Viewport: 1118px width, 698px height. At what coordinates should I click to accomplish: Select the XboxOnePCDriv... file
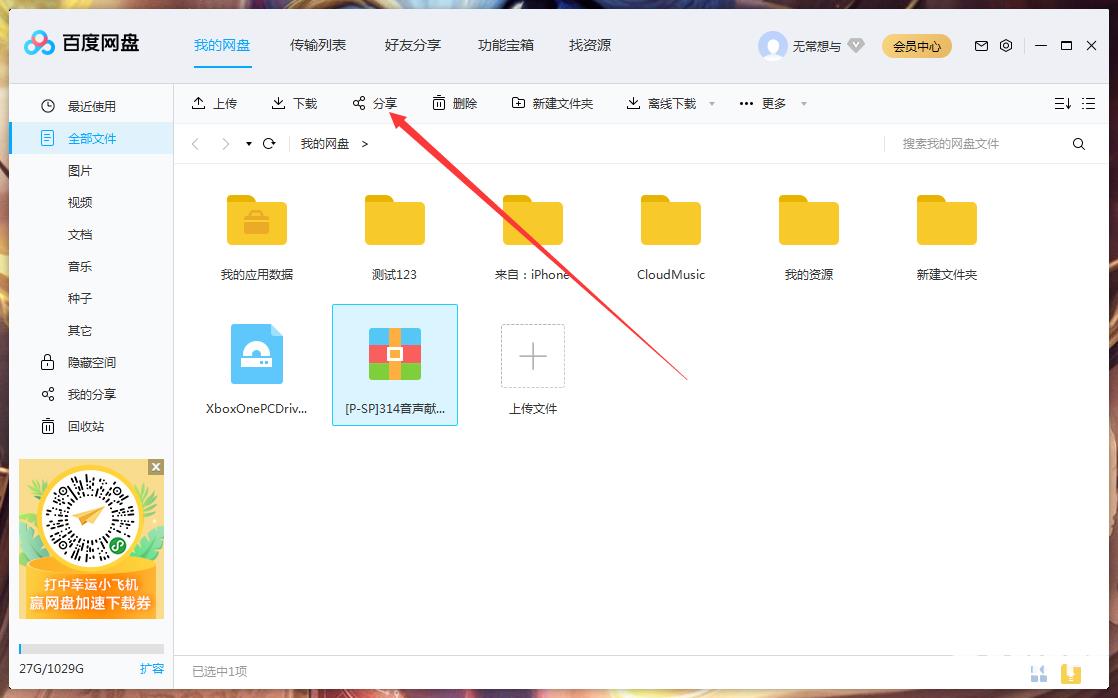tap(257, 365)
